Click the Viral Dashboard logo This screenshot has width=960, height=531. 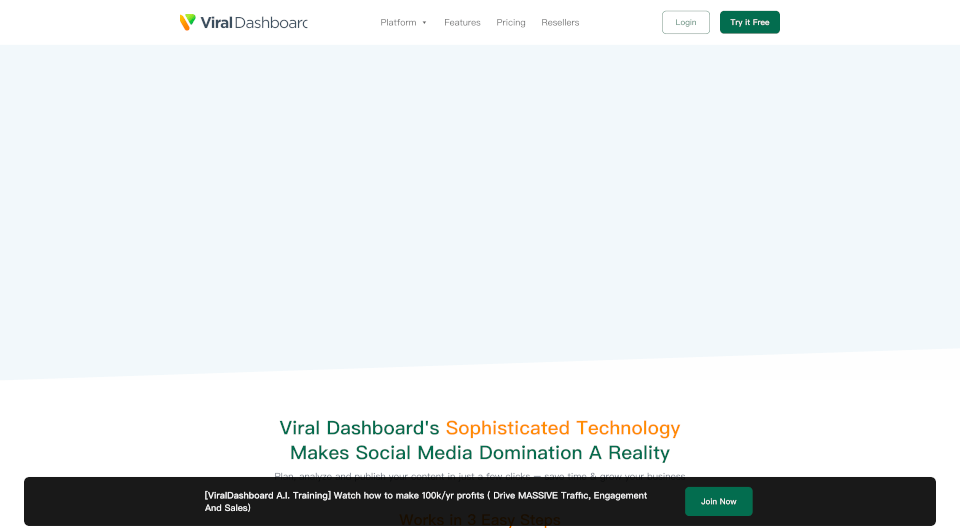(244, 23)
